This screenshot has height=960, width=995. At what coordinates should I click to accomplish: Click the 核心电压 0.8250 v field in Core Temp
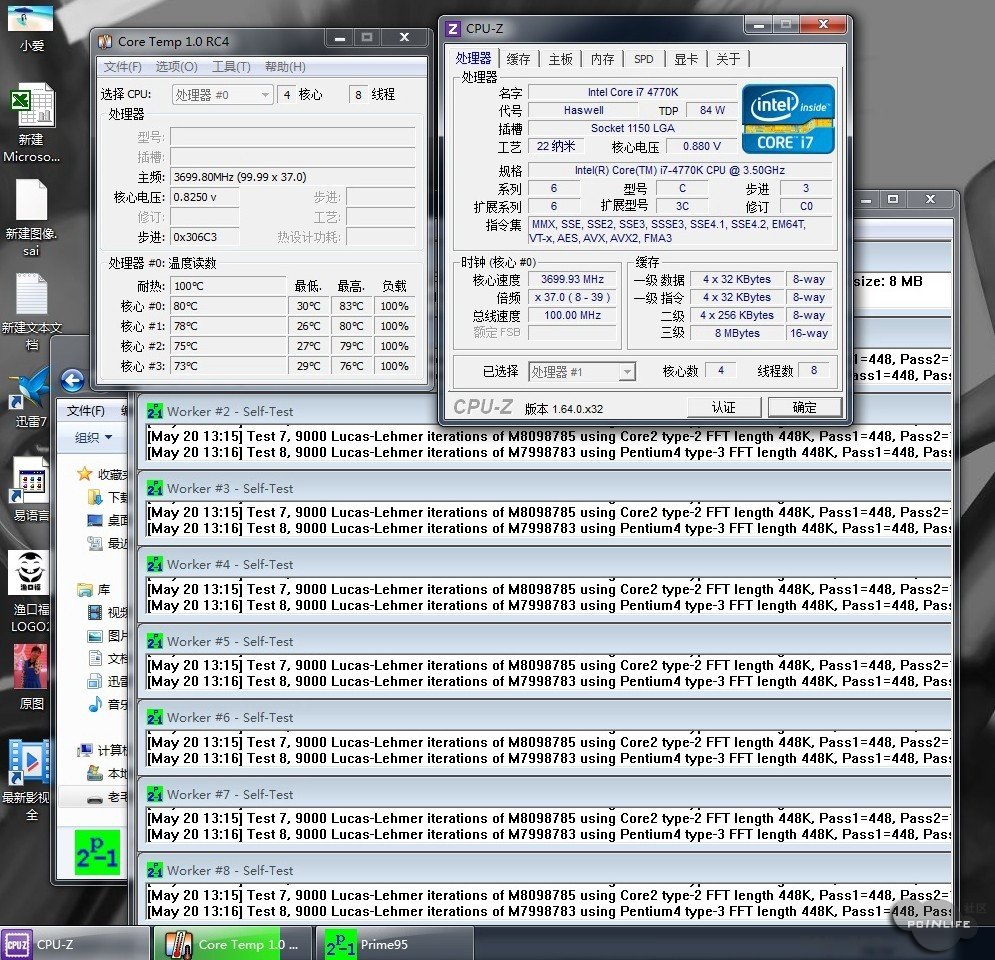204,197
